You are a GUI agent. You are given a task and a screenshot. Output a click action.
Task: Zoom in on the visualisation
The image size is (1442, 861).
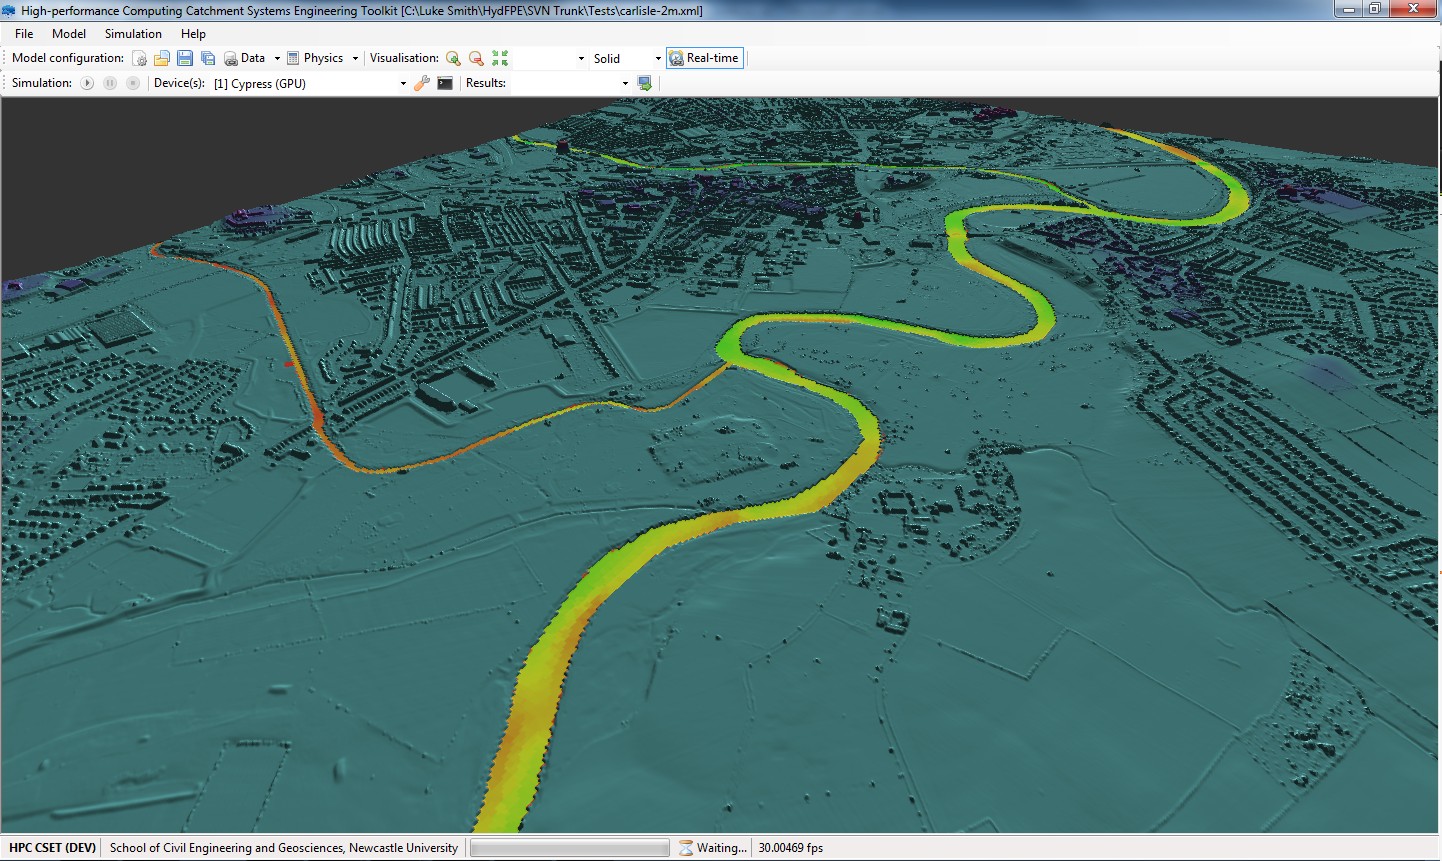453,59
